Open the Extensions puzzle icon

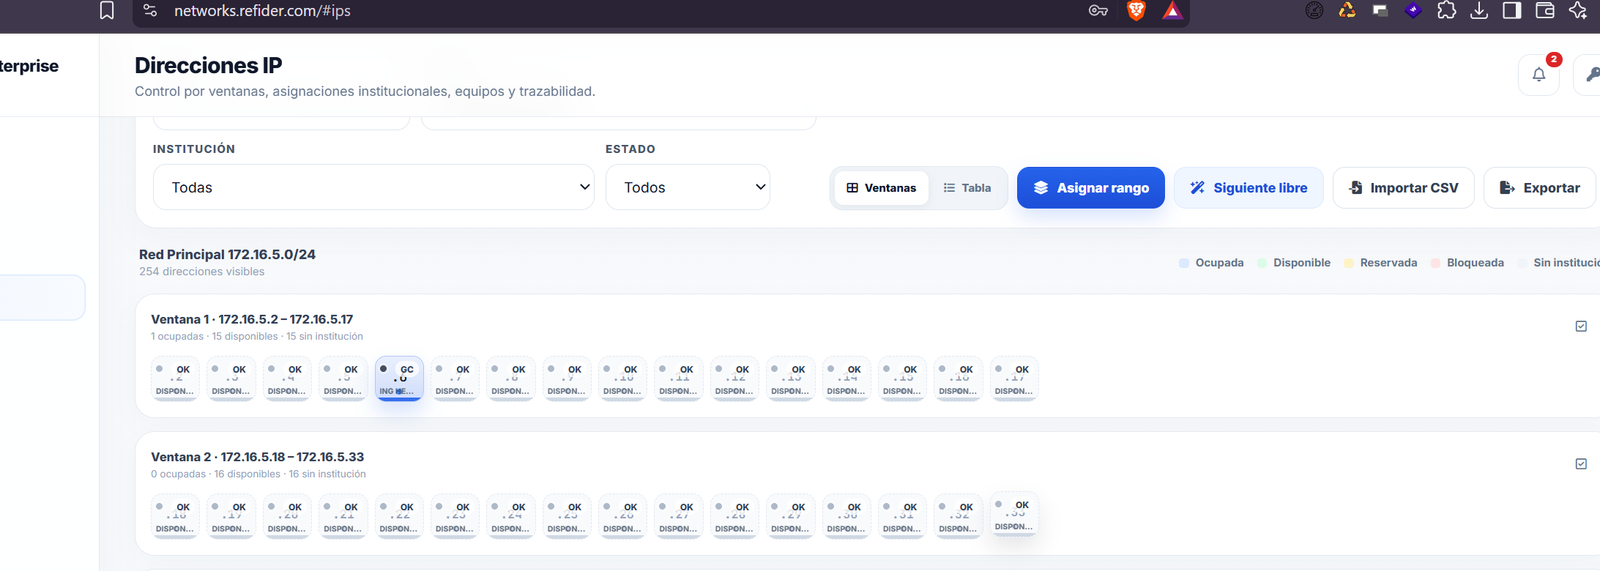point(1446,11)
